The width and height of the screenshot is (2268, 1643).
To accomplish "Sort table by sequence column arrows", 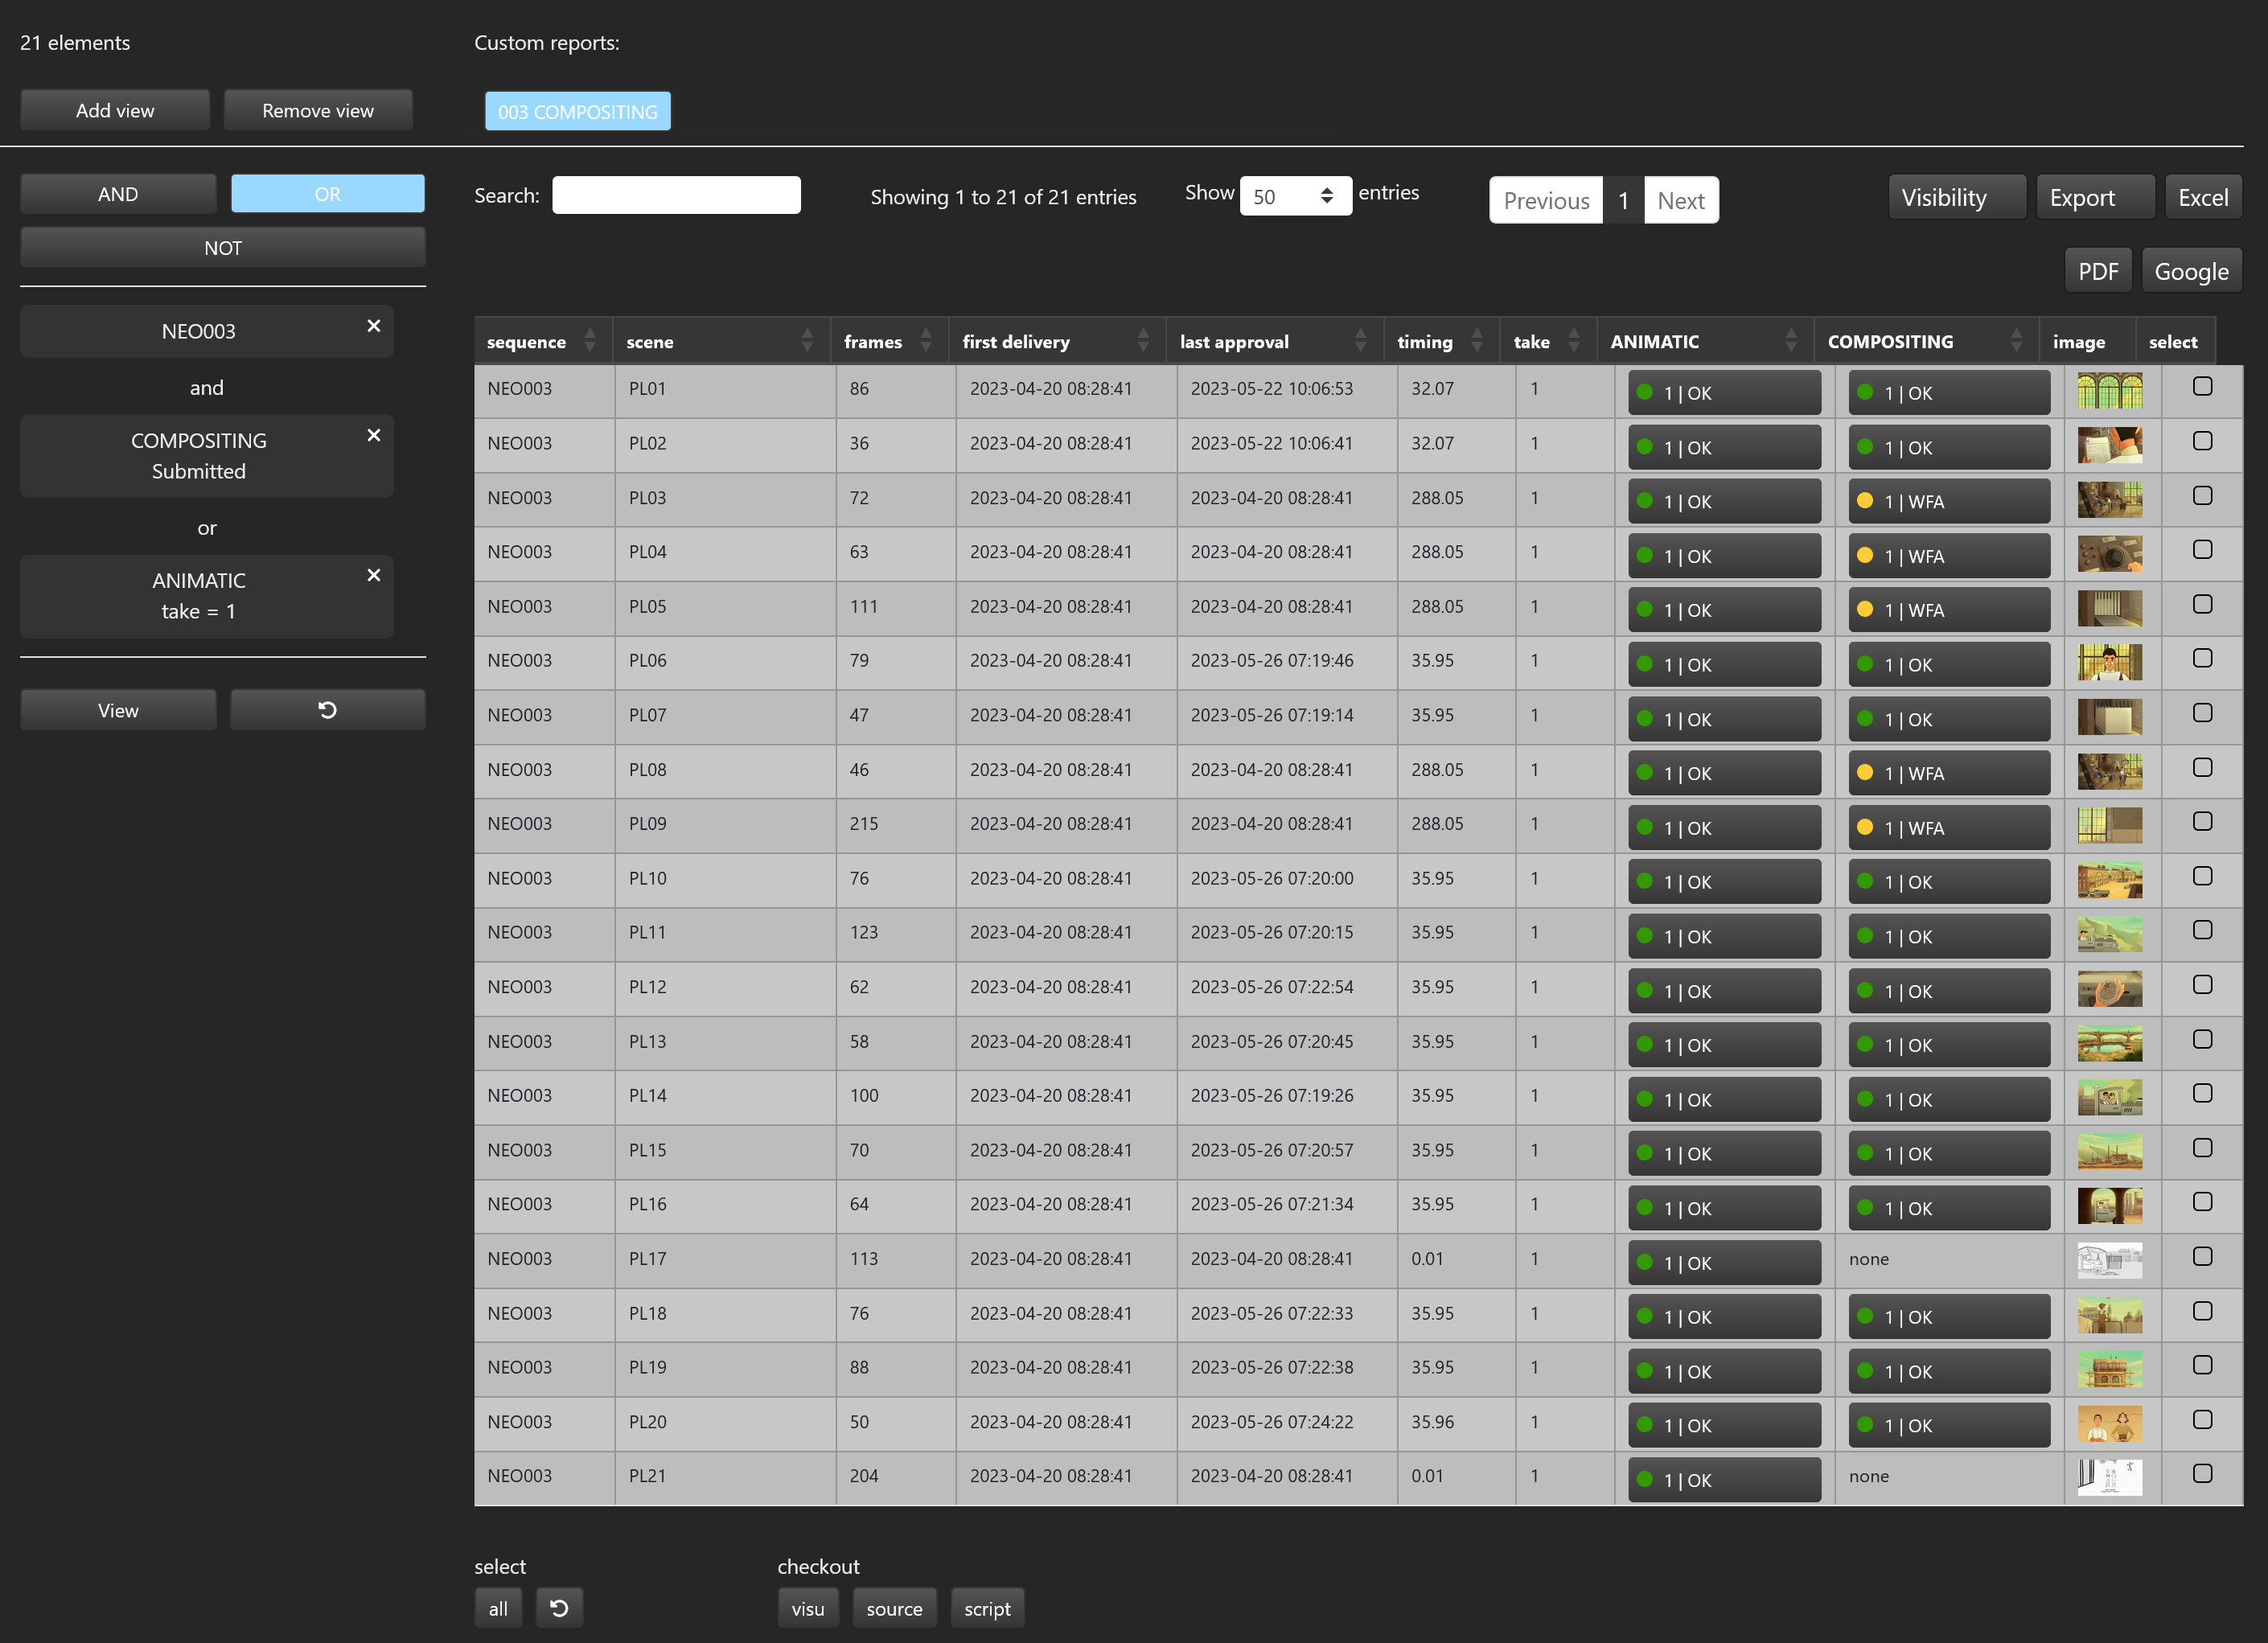I will (x=590, y=341).
